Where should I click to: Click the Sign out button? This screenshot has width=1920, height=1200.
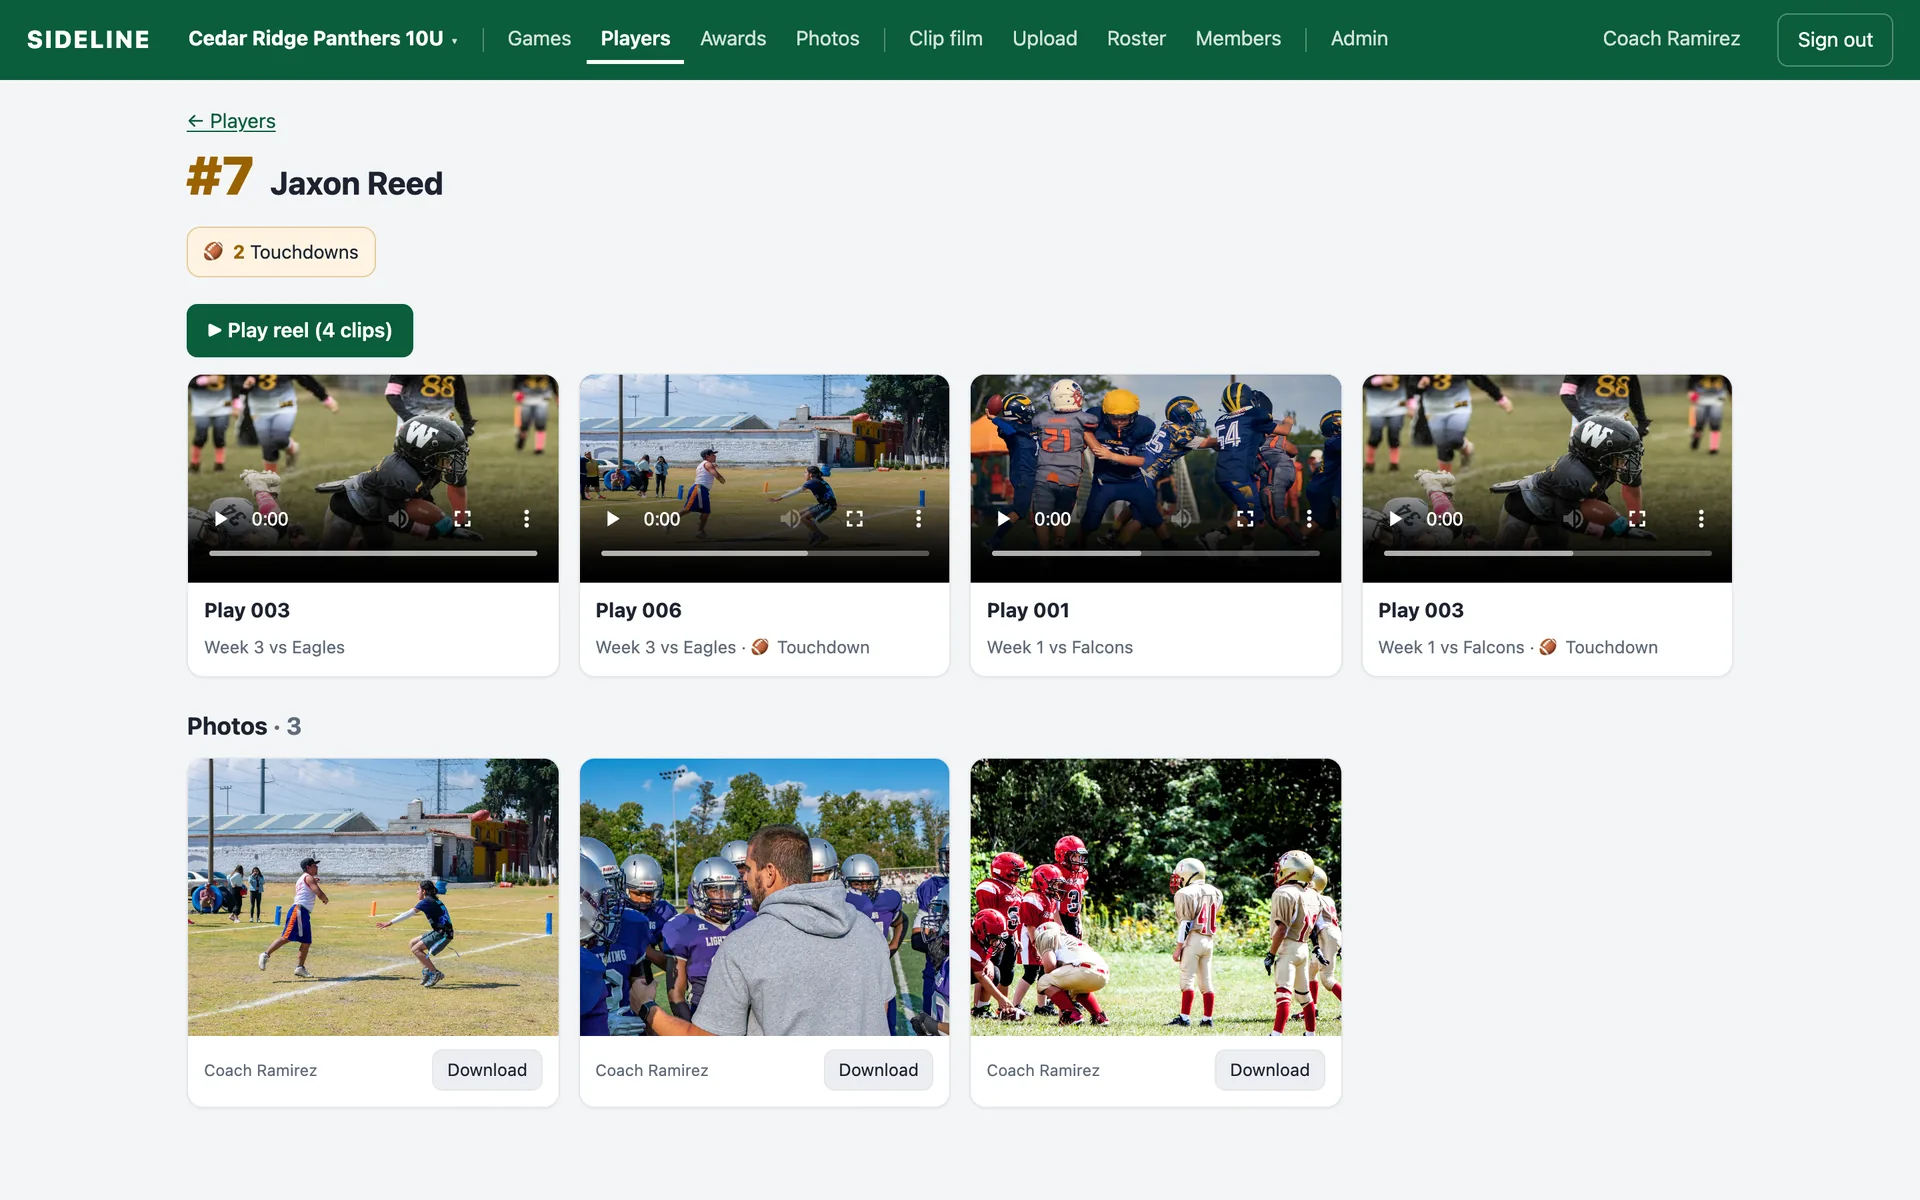[1835, 40]
